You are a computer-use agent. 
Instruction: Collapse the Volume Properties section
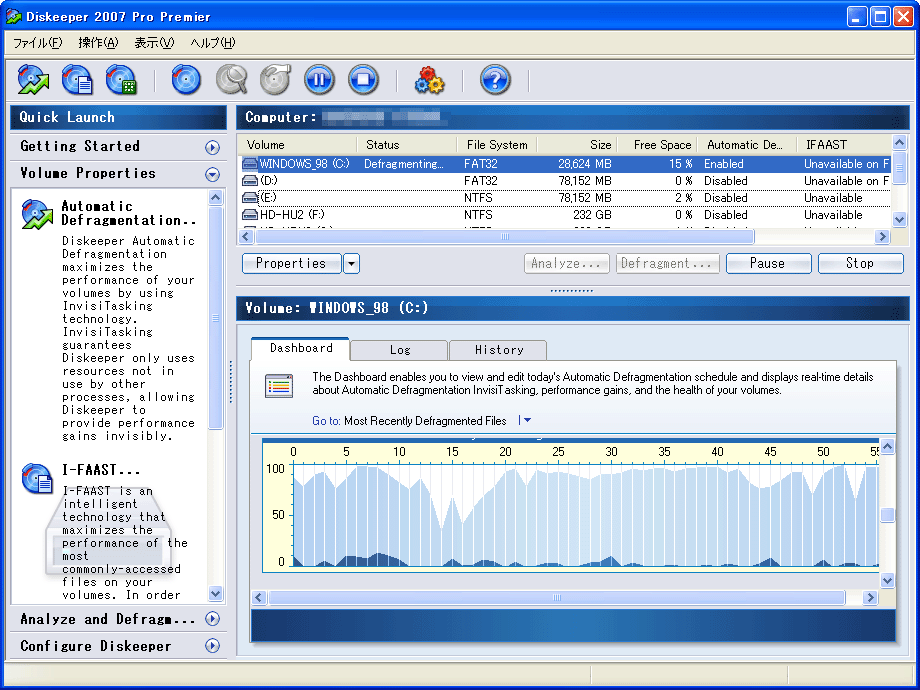(212, 174)
